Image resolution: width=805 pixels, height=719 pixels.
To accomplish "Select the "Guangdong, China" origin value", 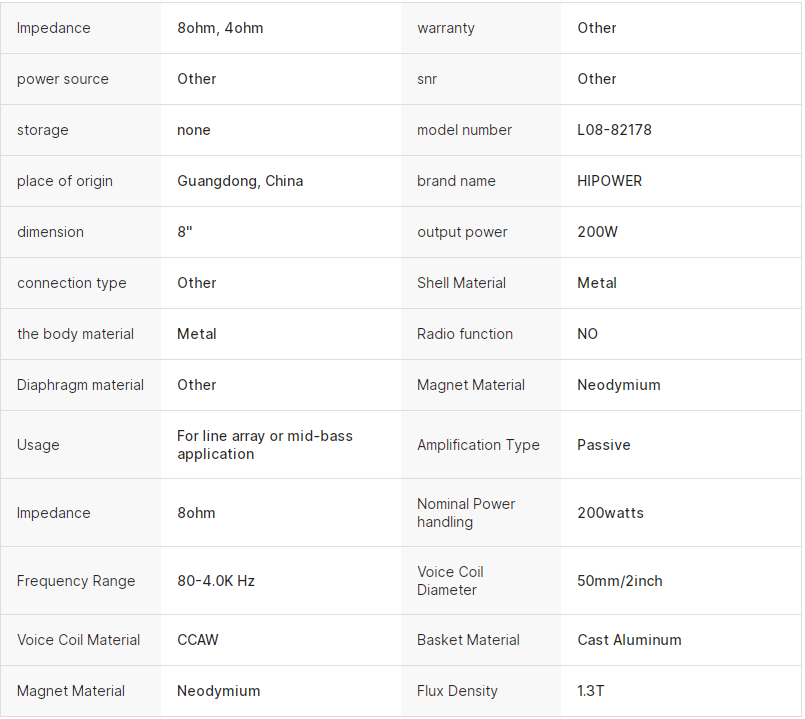I will pyautogui.click(x=240, y=181).
